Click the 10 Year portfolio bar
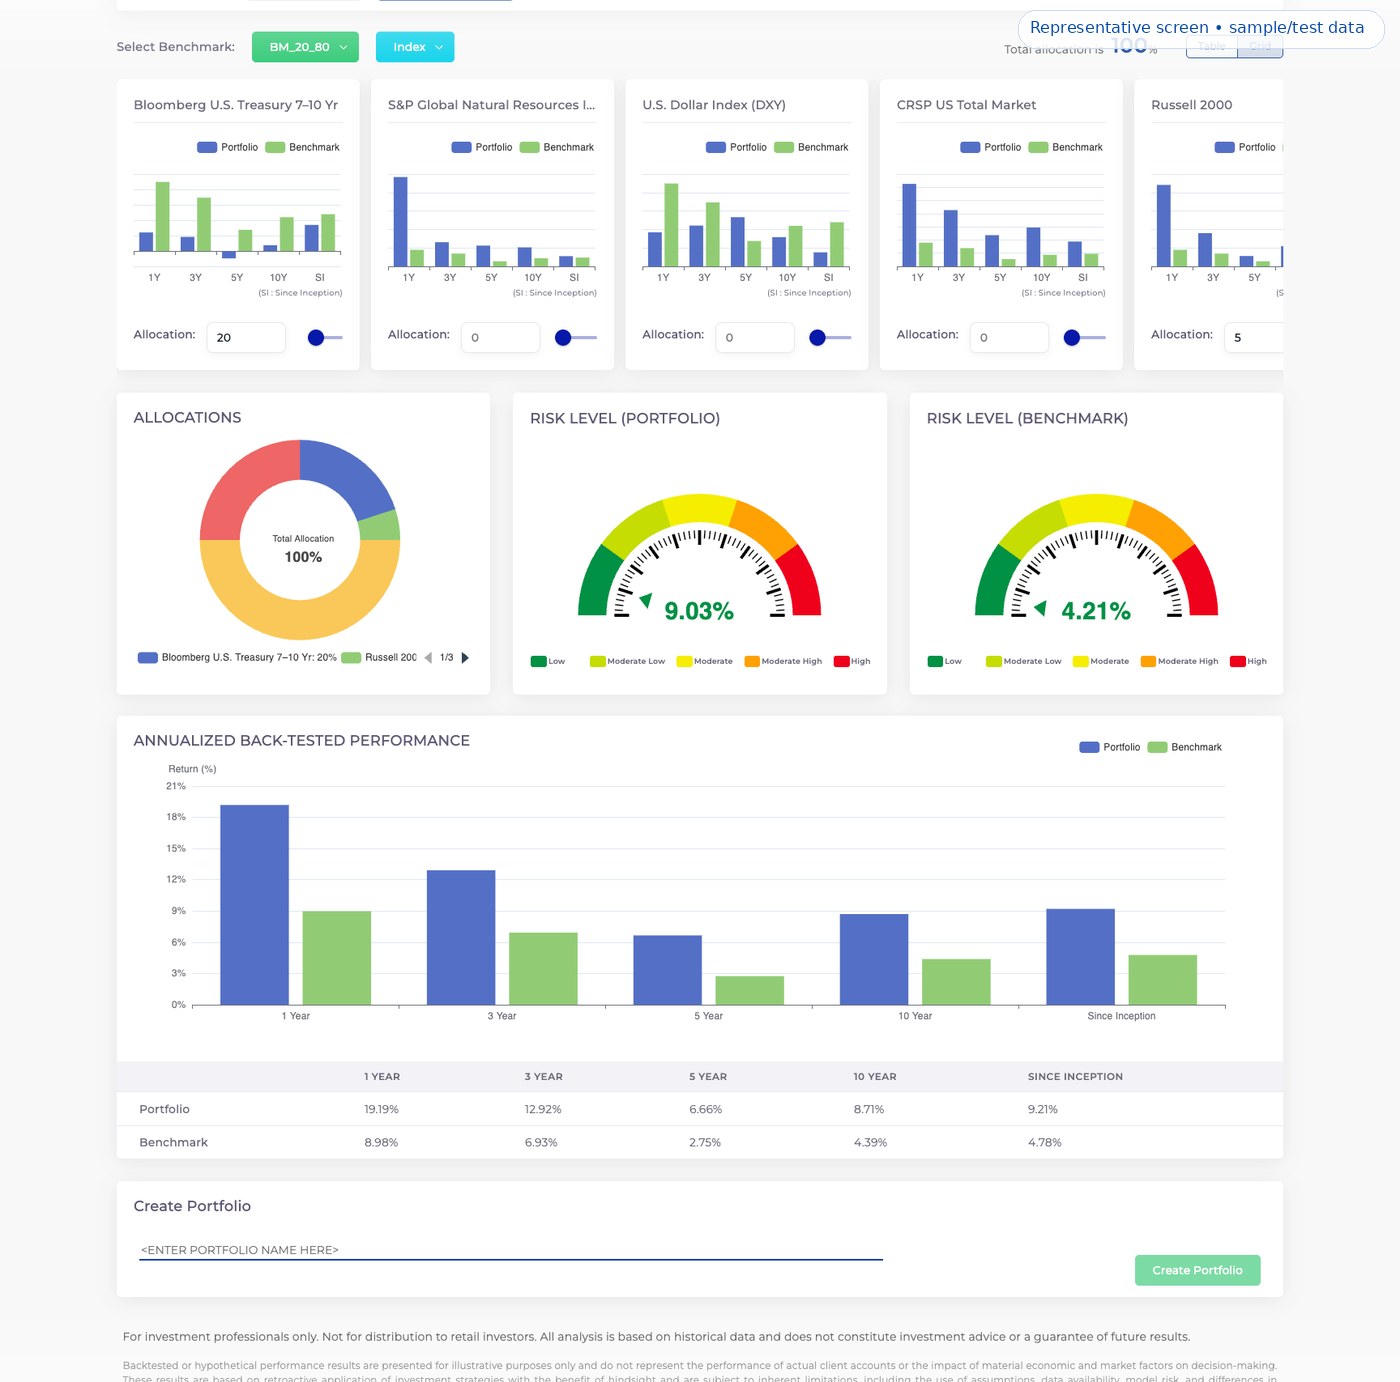The image size is (1400, 1382). point(874,959)
